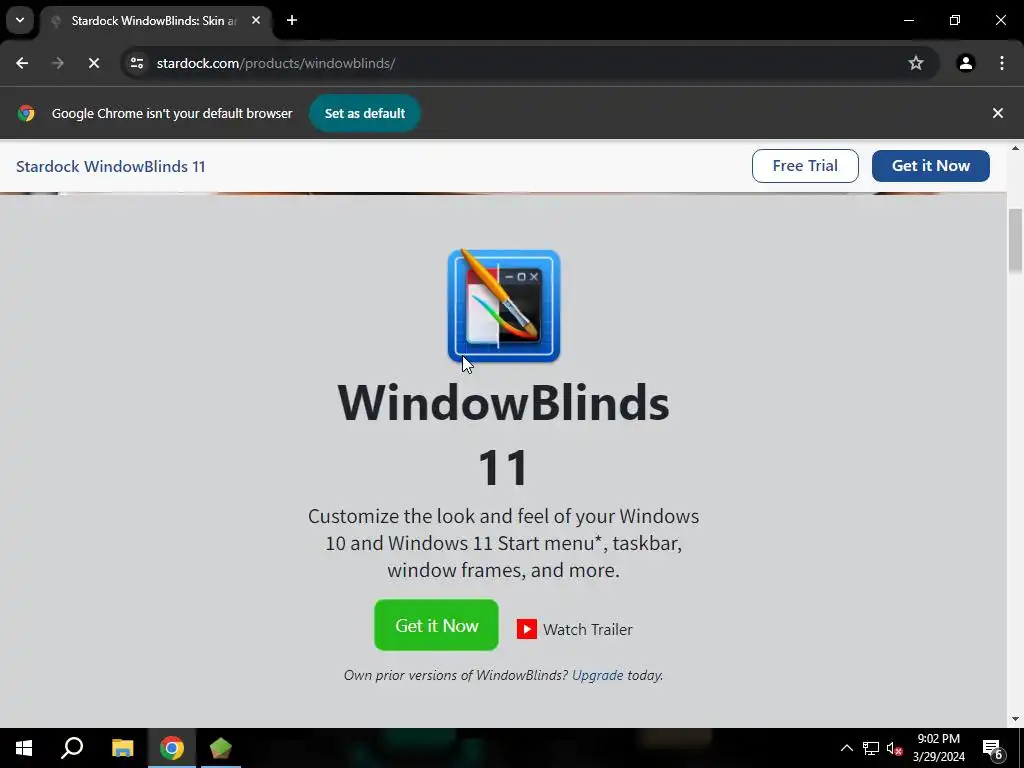
Task: Open a new tab with the plus icon
Action: click(292, 20)
